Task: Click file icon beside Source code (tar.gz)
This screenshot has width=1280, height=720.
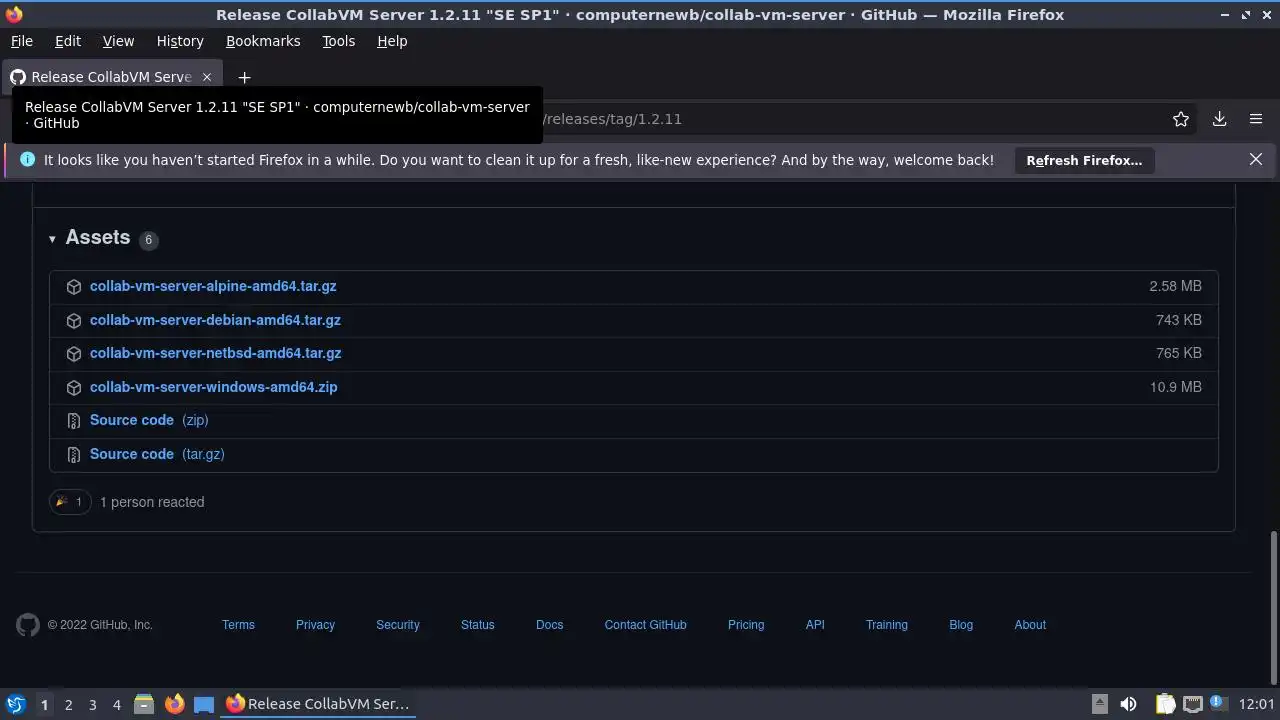Action: point(74,455)
